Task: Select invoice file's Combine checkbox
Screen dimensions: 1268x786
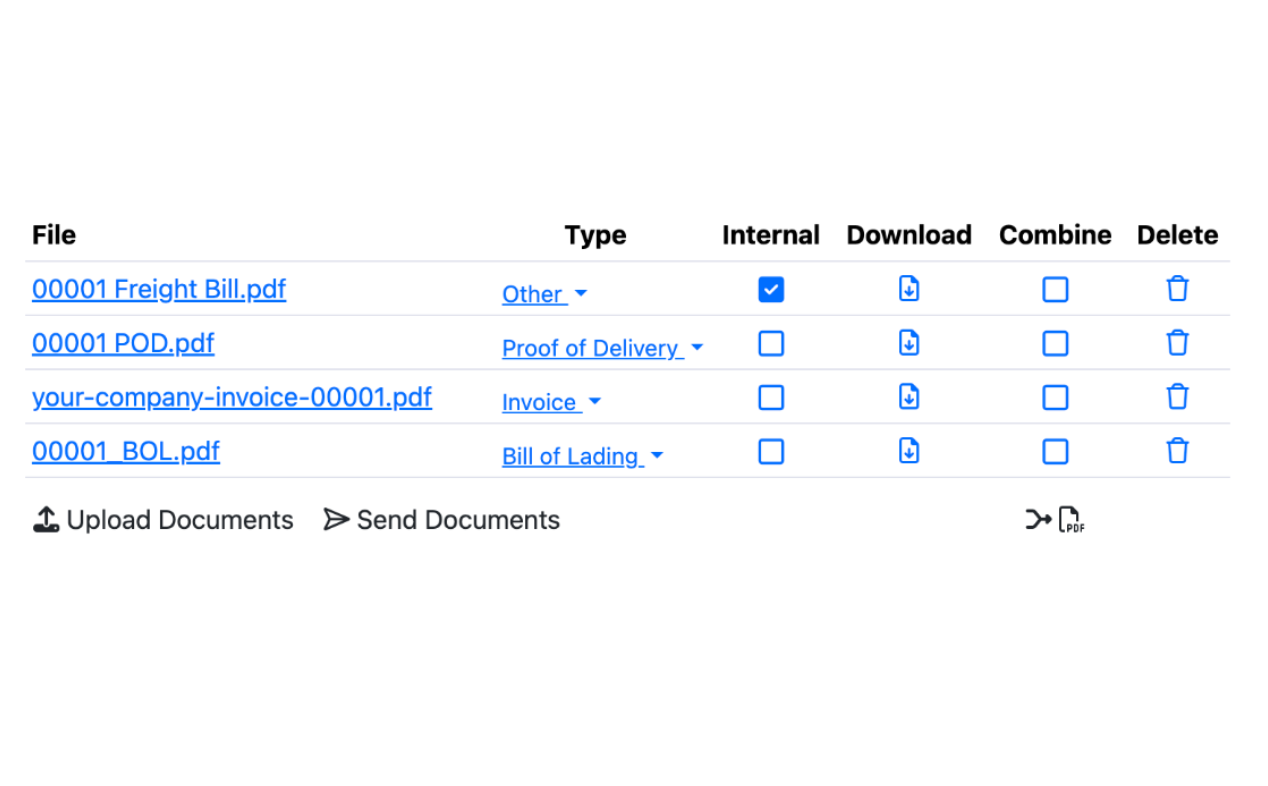Action: [1055, 397]
